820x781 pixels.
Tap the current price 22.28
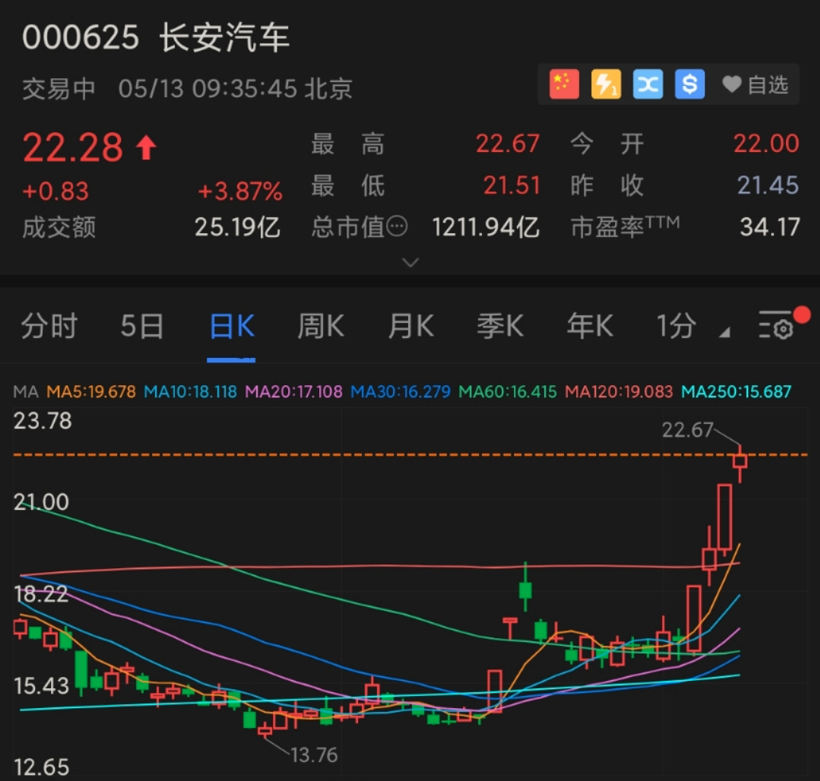click(73, 147)
